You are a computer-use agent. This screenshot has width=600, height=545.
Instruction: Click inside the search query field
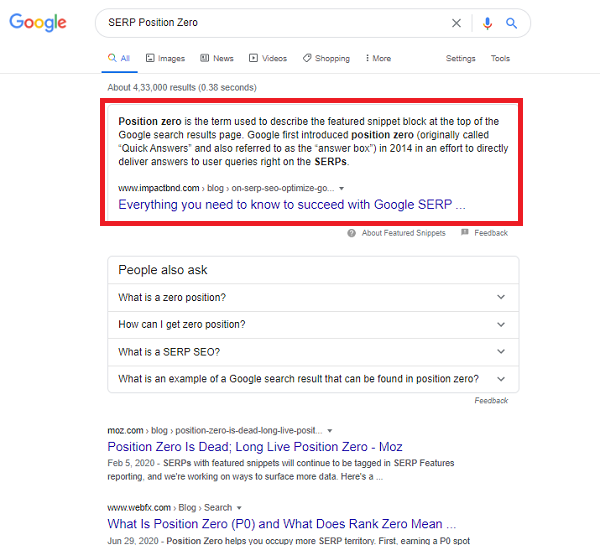point(276,23)
